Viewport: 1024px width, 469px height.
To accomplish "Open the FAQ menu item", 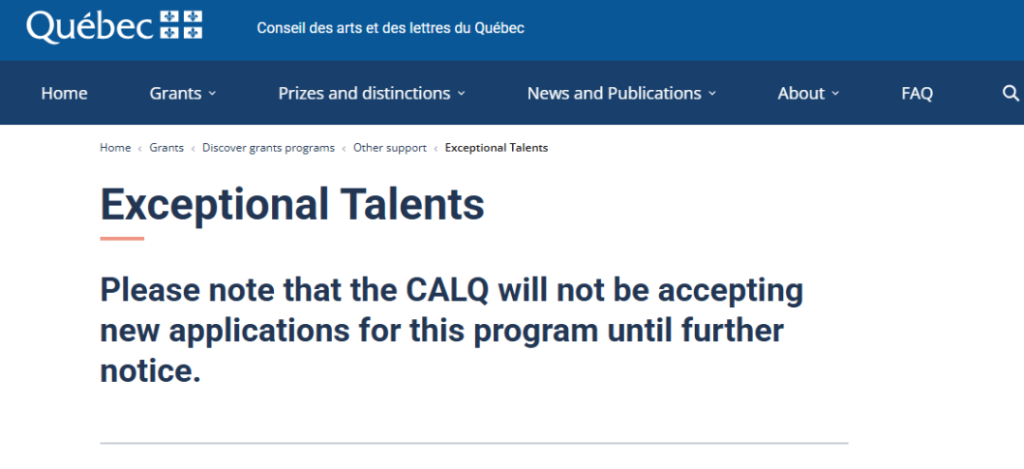I will point(917,93).
